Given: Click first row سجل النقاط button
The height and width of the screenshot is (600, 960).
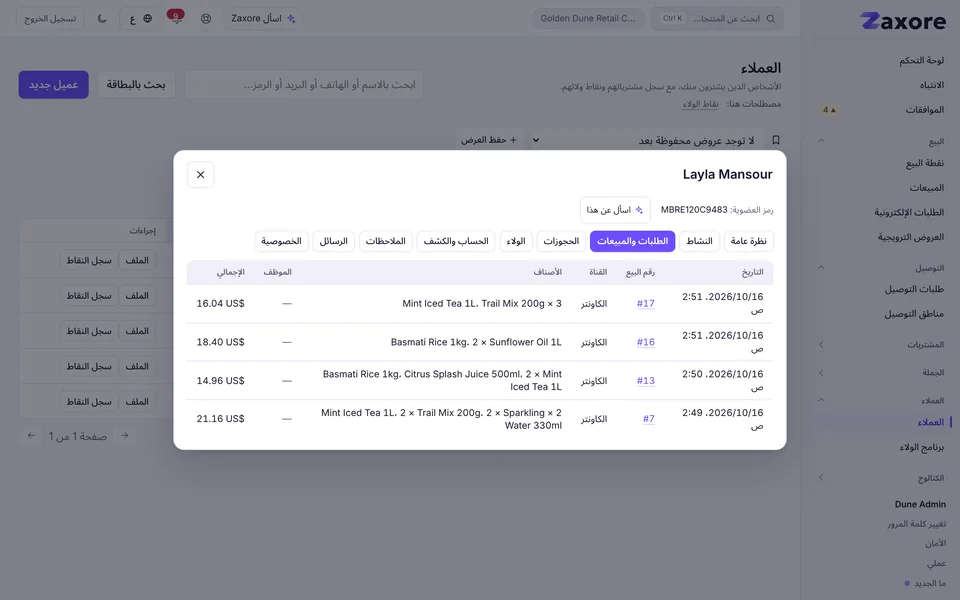Looking at the screenshot, I should point(89,260).
